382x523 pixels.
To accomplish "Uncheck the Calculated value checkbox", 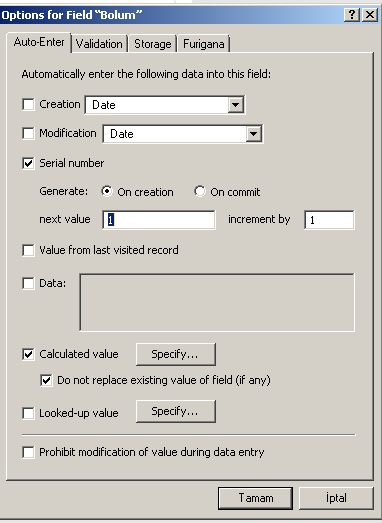I will pyautogui.click(x=28, y=354).
